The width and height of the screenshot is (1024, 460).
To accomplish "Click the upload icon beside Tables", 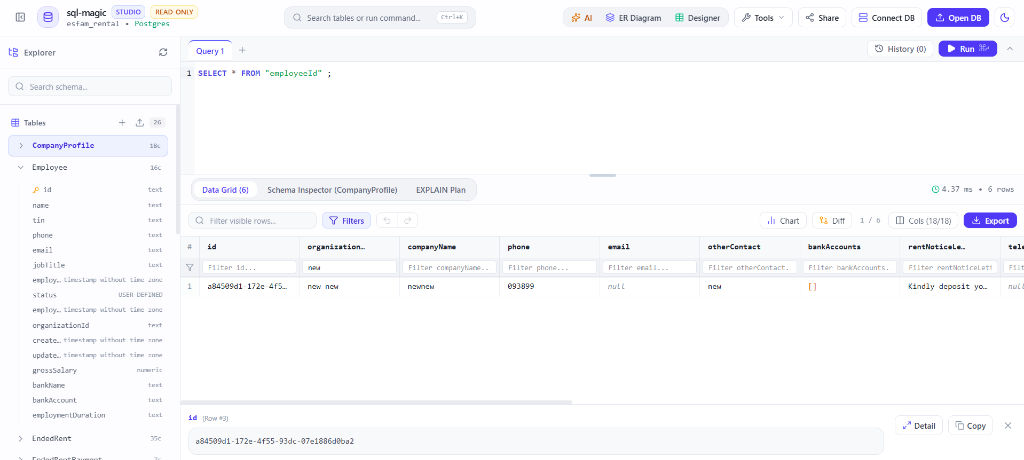I will pyautogui.click(x=139, y=122).
